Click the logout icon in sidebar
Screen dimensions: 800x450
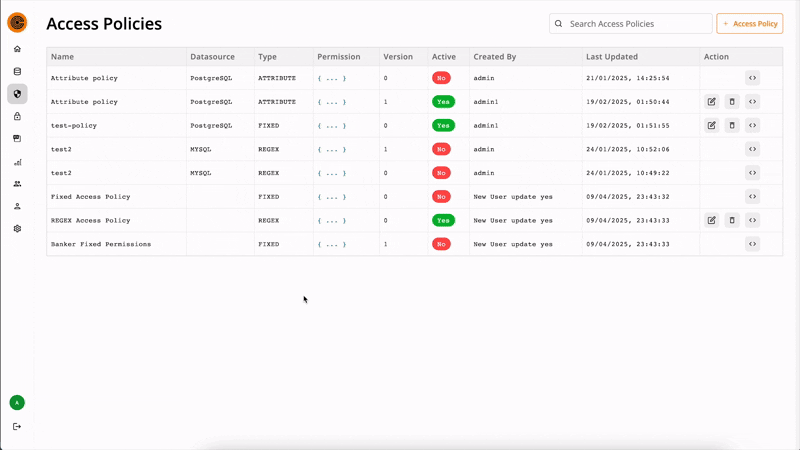[x=17, y=427]
